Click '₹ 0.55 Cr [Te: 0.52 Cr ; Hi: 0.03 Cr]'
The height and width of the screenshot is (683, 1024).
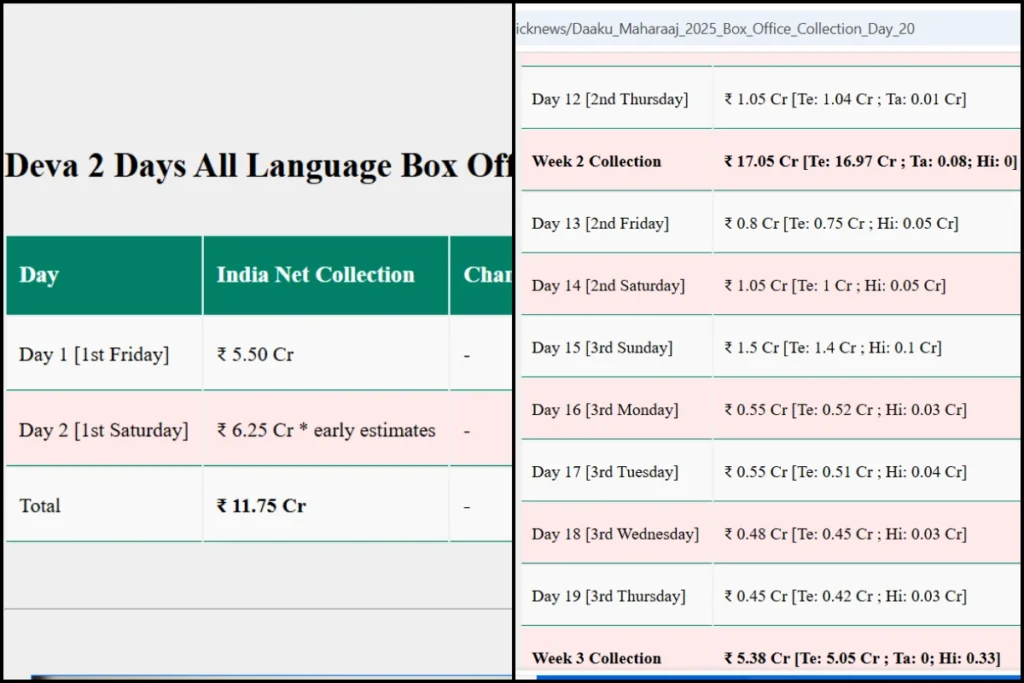(845, 409)
